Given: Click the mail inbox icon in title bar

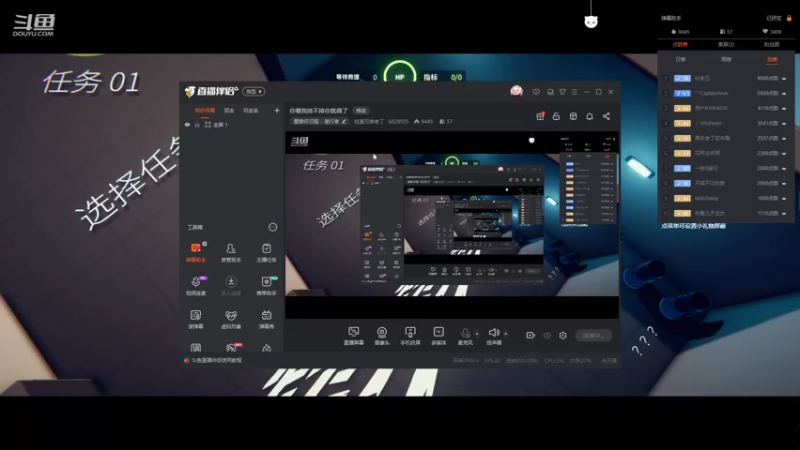Looking at the screenshot, I should pyautogui.click(x=550, y=92).
